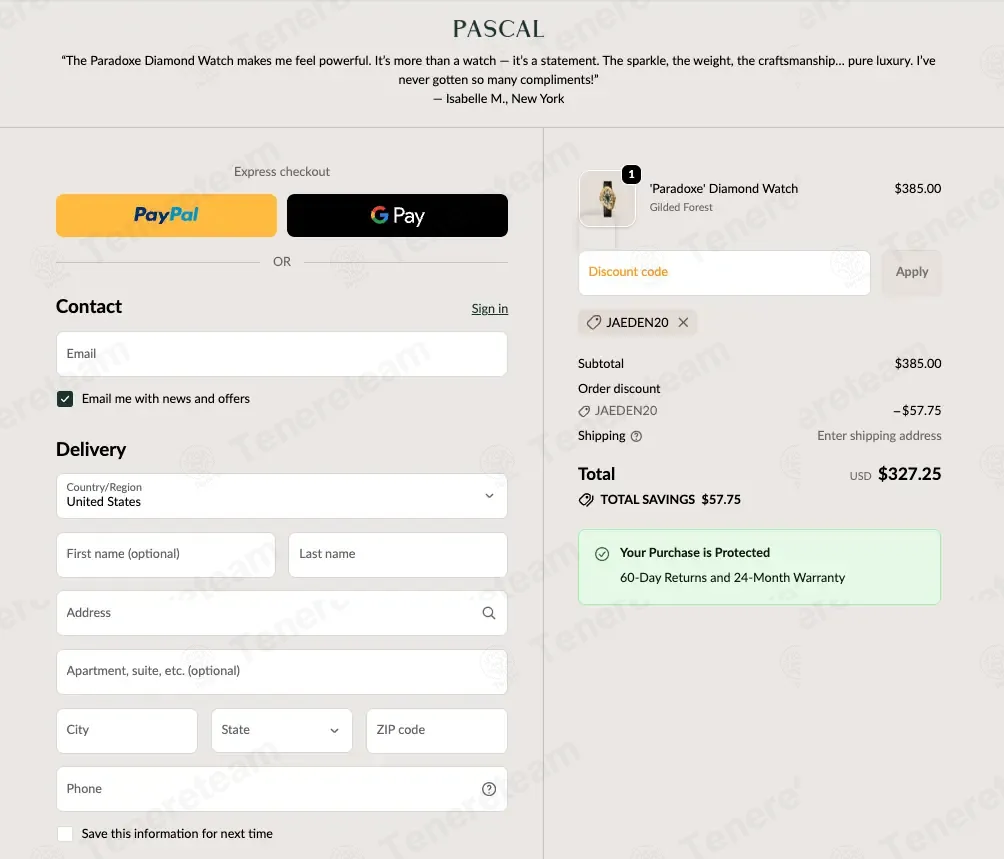Select the ZIP code field
Viewport: 1004px width, 859px height.
[436, 731]
